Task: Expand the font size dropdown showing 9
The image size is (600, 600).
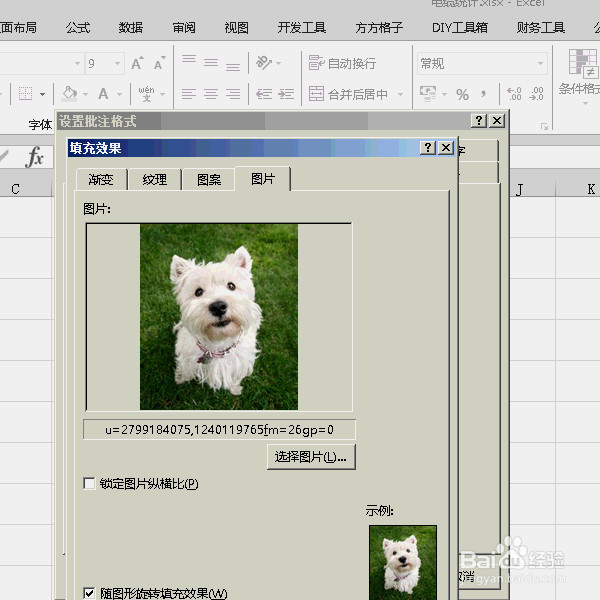Action: tap(117, 63)
